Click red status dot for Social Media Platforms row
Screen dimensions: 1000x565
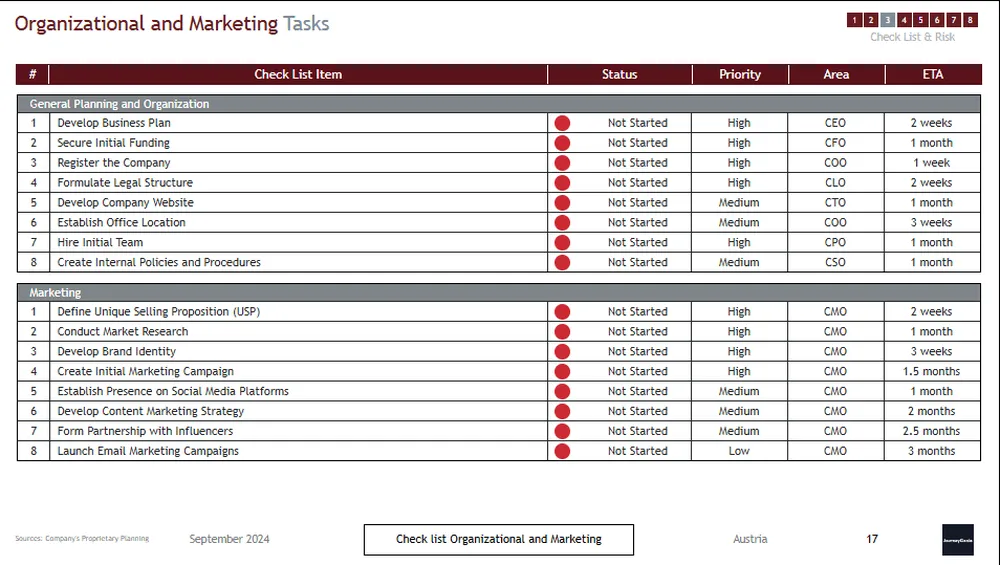point(562,392)
